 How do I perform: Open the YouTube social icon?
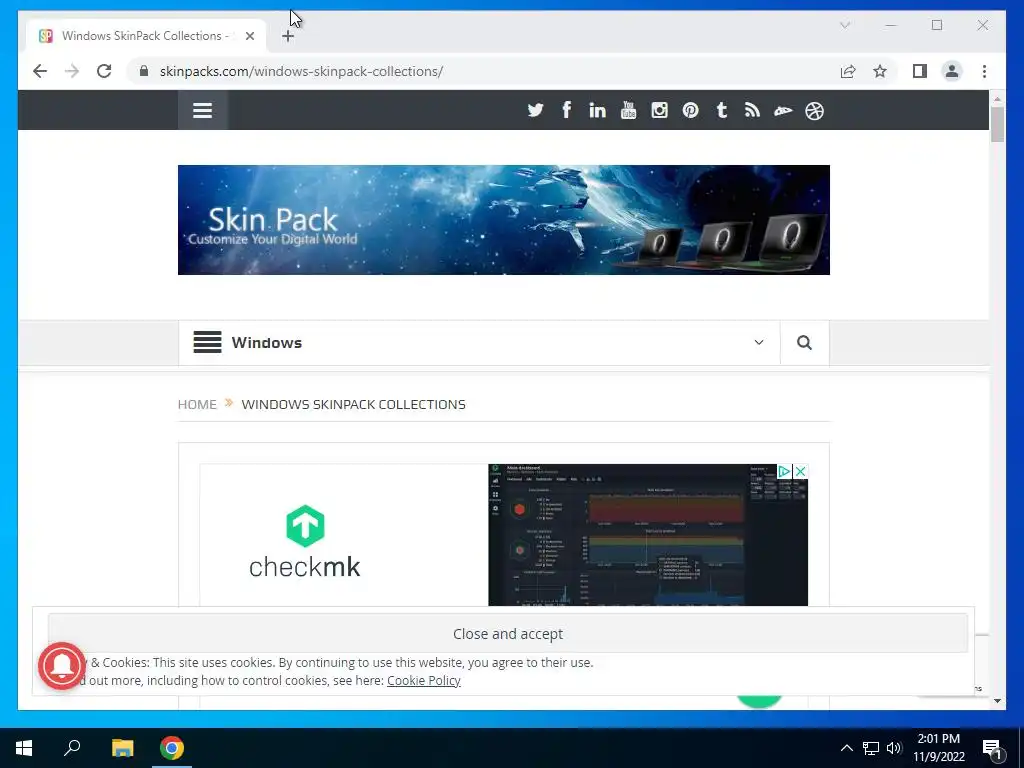(628, 110)
